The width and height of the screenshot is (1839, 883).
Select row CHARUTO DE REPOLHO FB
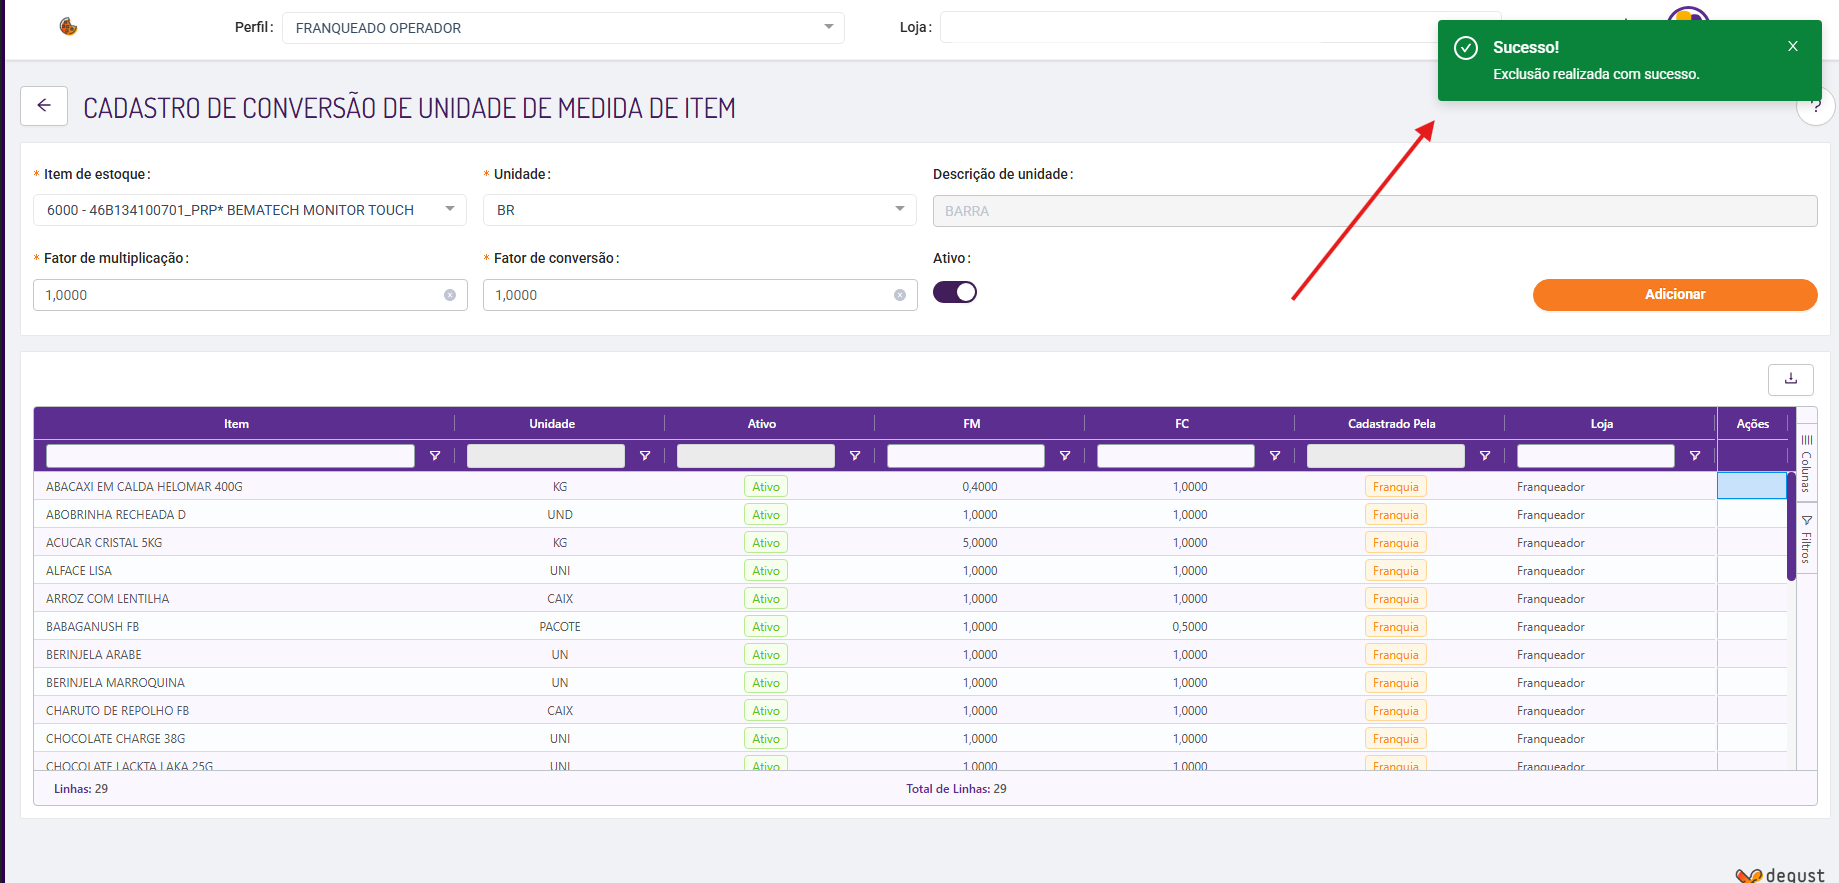point(910,711)
